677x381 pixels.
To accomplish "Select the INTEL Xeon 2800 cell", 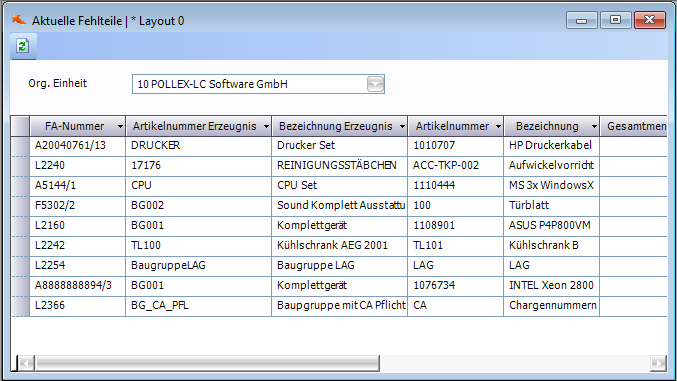I will [x=551, y=286].
